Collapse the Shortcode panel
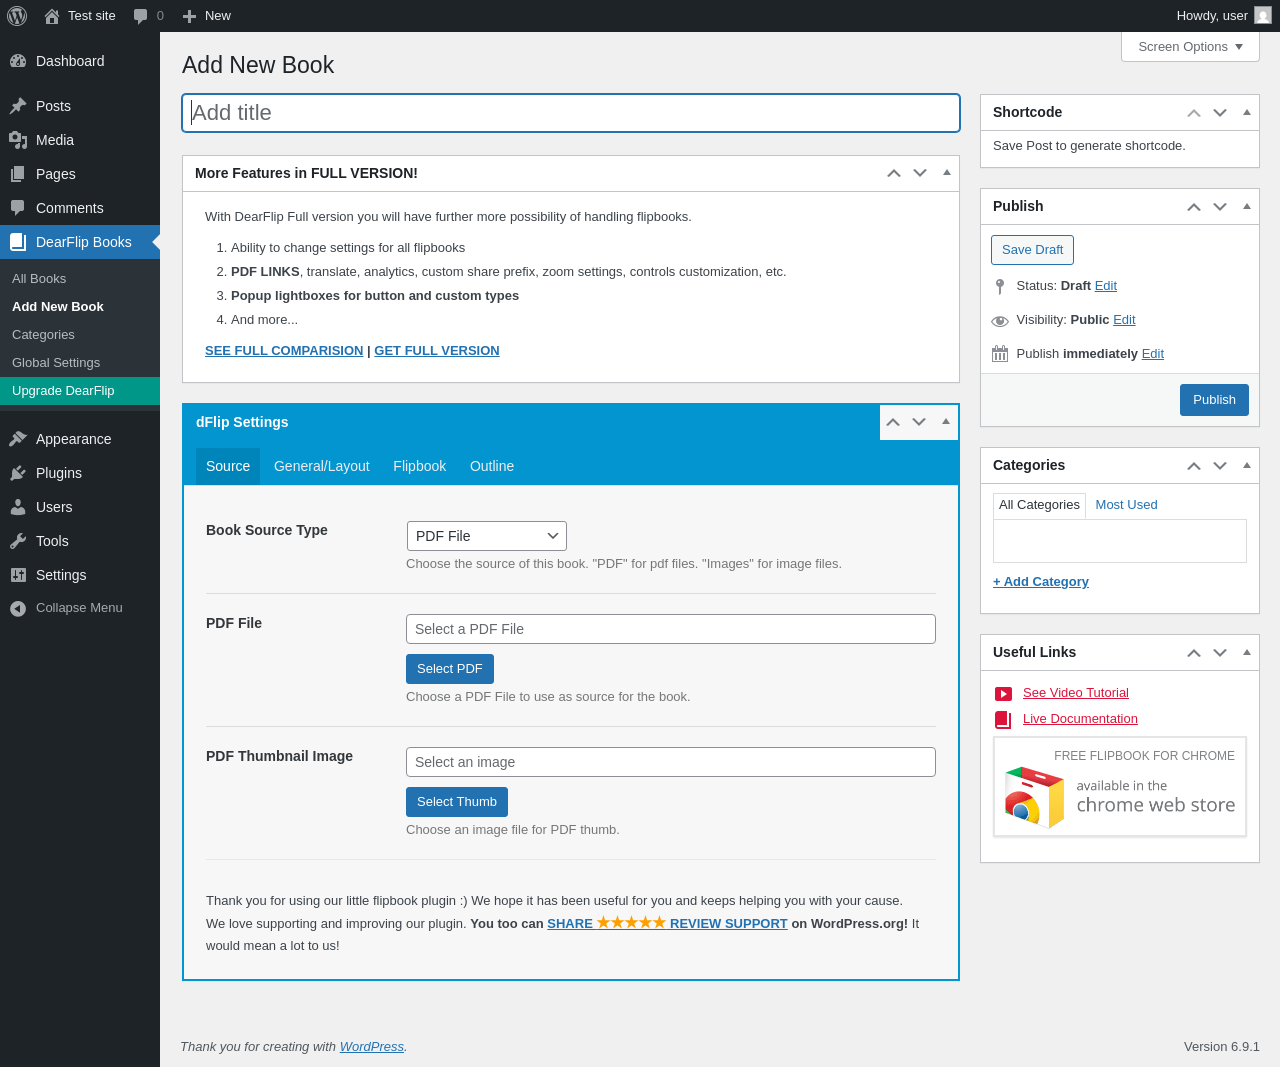The width and height of the screenshot is (1280, 1067). pos(1247,112)
